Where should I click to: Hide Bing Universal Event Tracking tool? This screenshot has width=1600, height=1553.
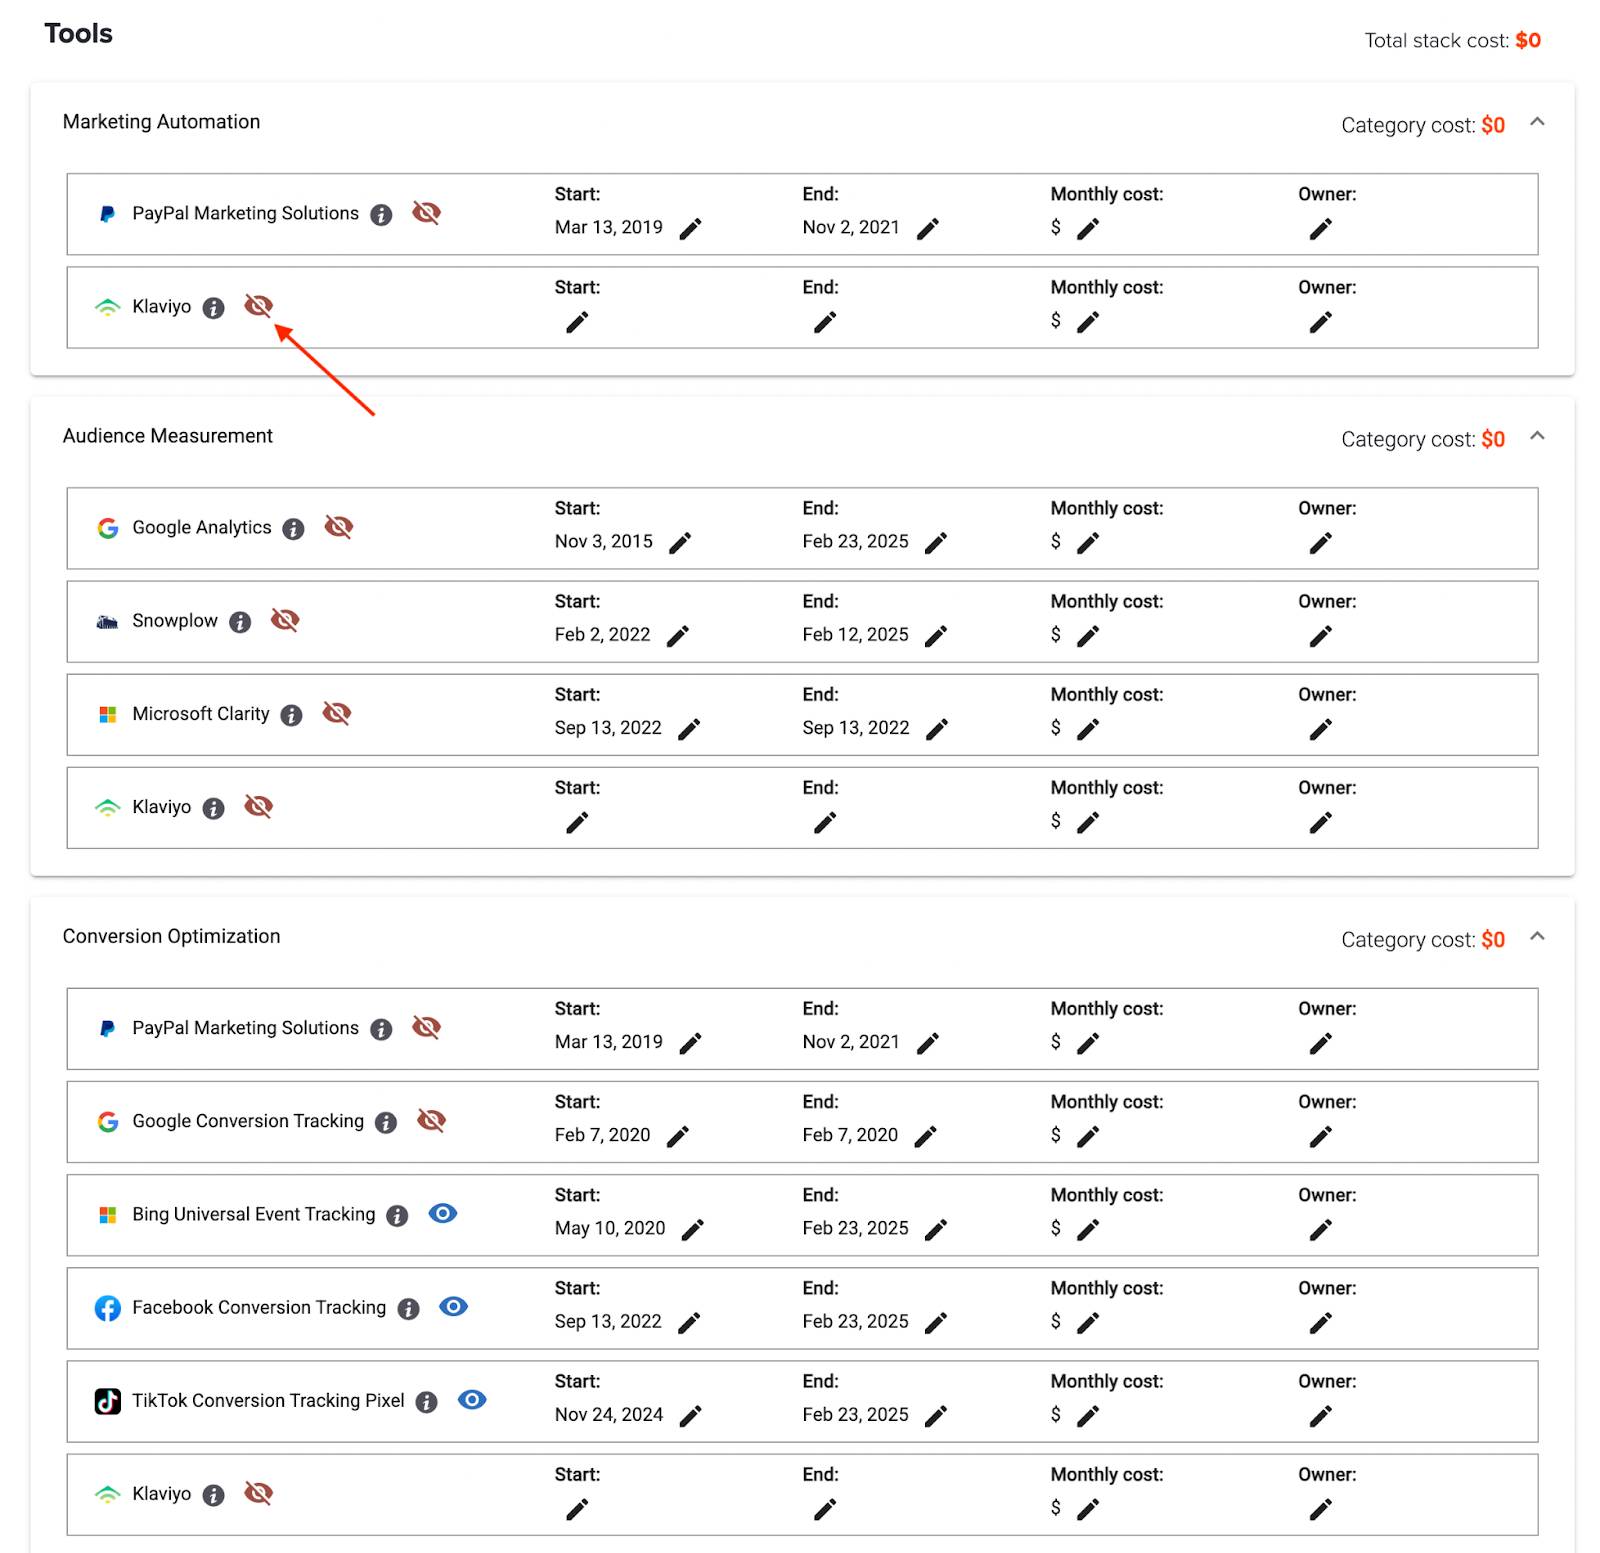point(442,1213)
